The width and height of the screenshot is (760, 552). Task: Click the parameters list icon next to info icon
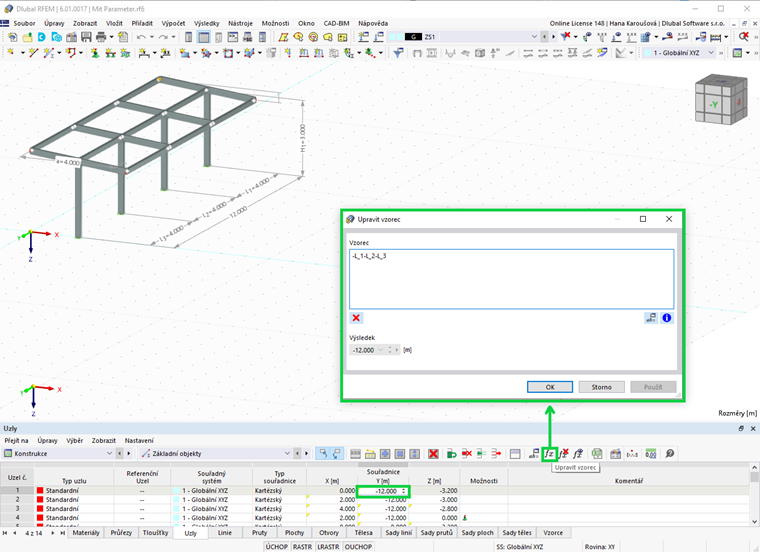click(x=650, y=318)
